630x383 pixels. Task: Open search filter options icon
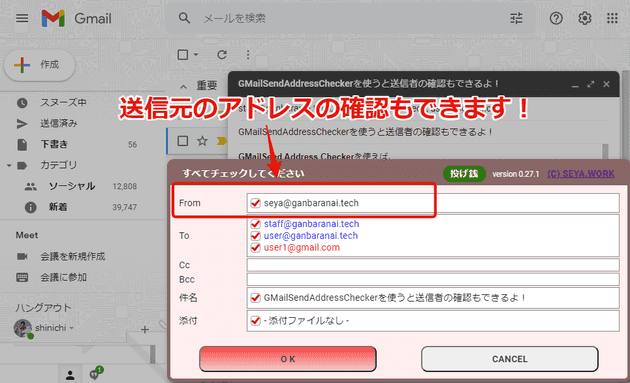click(x=516, y=18)
